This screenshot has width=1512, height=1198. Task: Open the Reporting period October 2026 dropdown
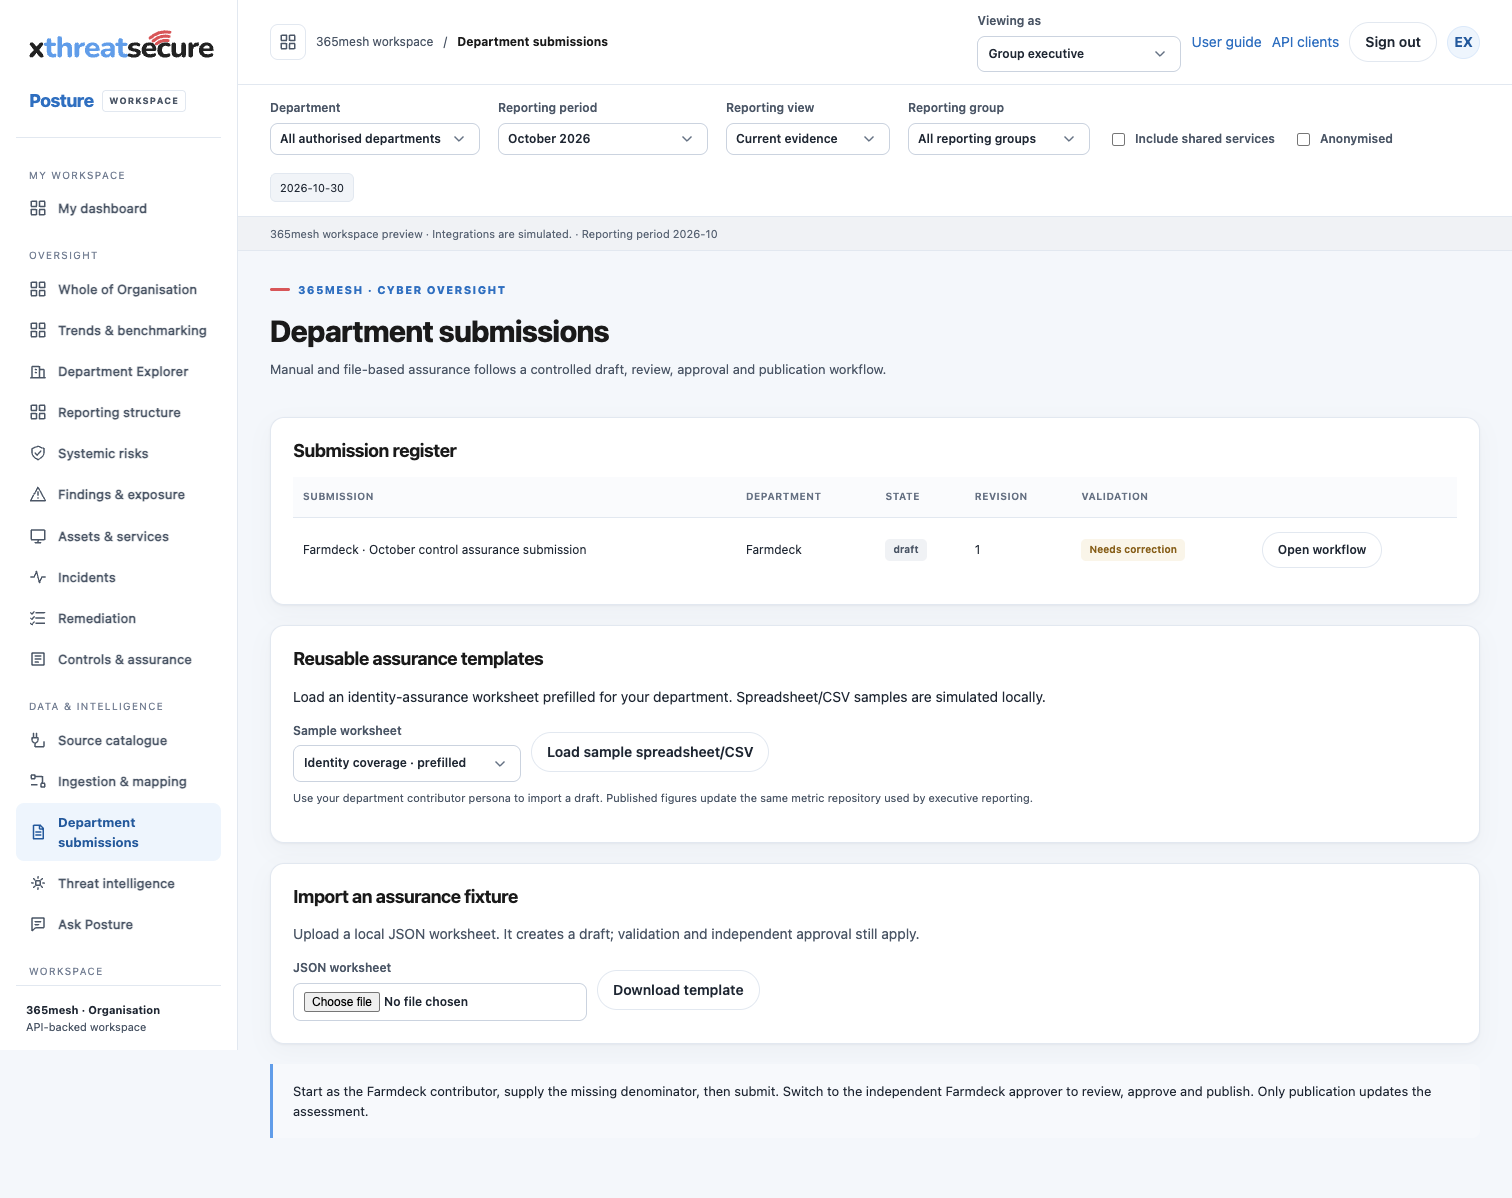point(603,139)
